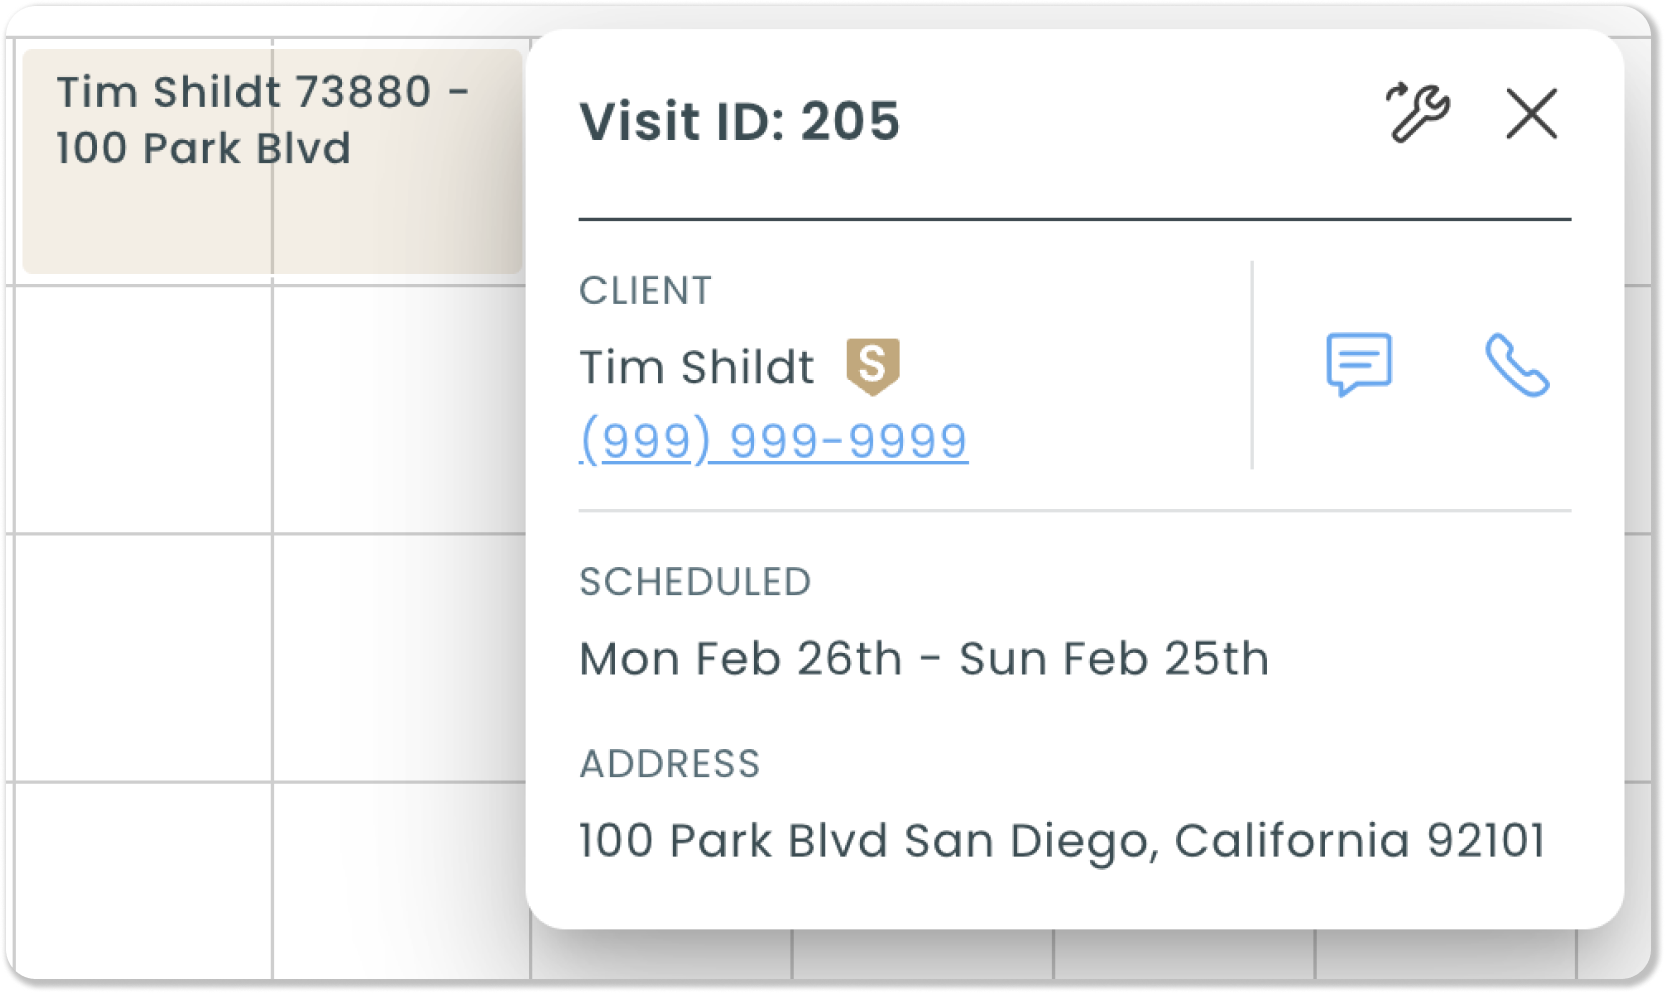Image resolution: width=1665 pixels, height=993 pixels.
Task: Close the Visit ID 205 popup
Action: [x=1531, y=113]
